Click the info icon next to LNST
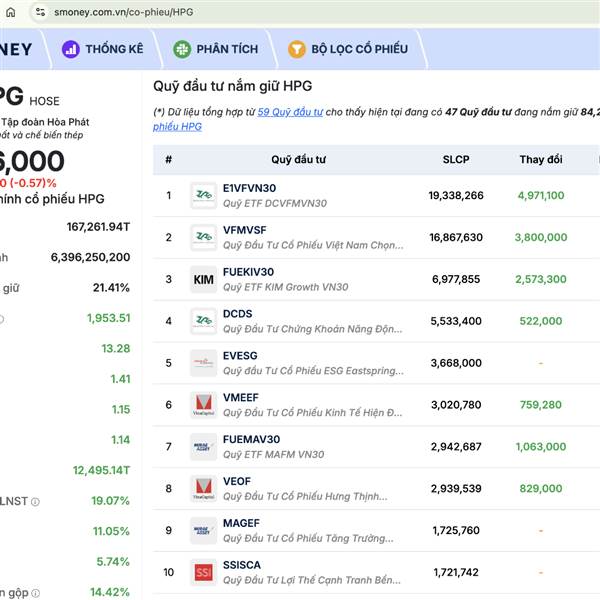Screen dimensions: 600x600 pos(35,502)
